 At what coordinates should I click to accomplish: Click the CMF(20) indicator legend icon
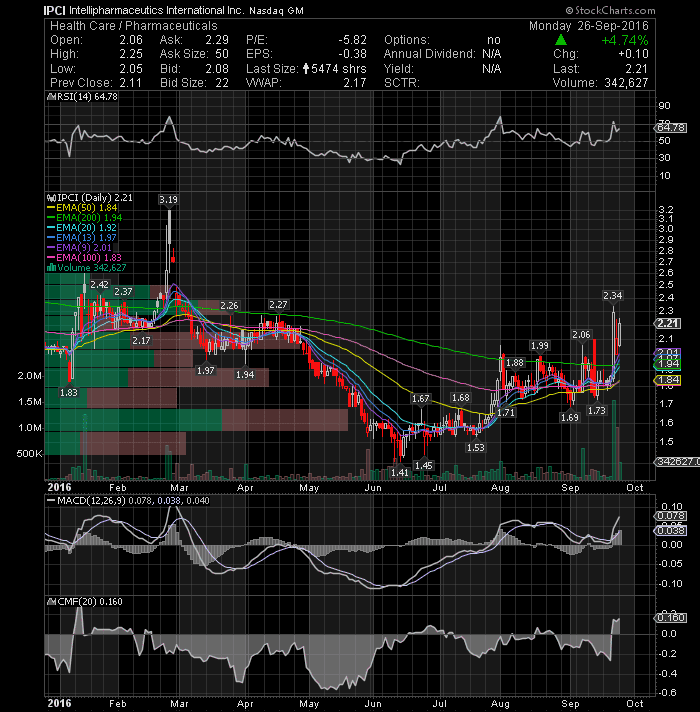coord(51,602)
